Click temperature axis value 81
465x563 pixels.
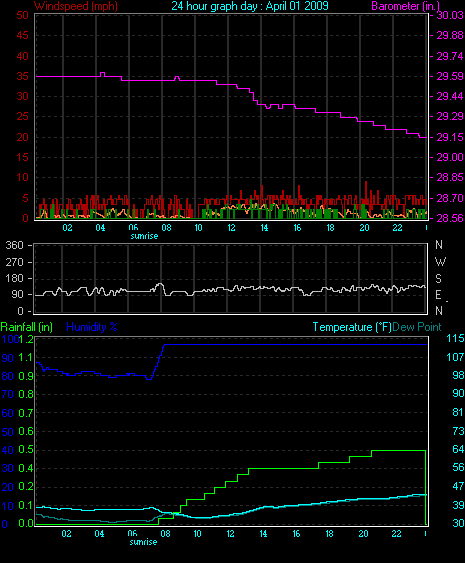tap(458, 412)
